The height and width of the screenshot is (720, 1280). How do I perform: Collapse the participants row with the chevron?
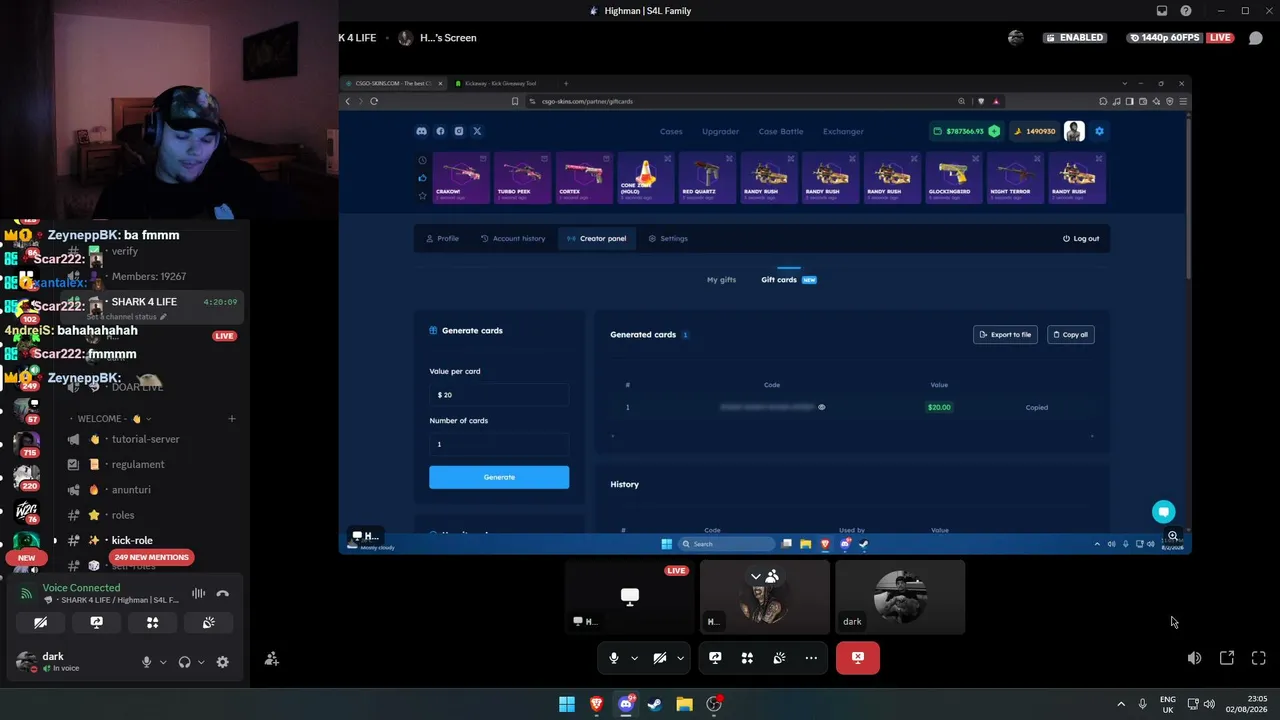tap(756, 576)
